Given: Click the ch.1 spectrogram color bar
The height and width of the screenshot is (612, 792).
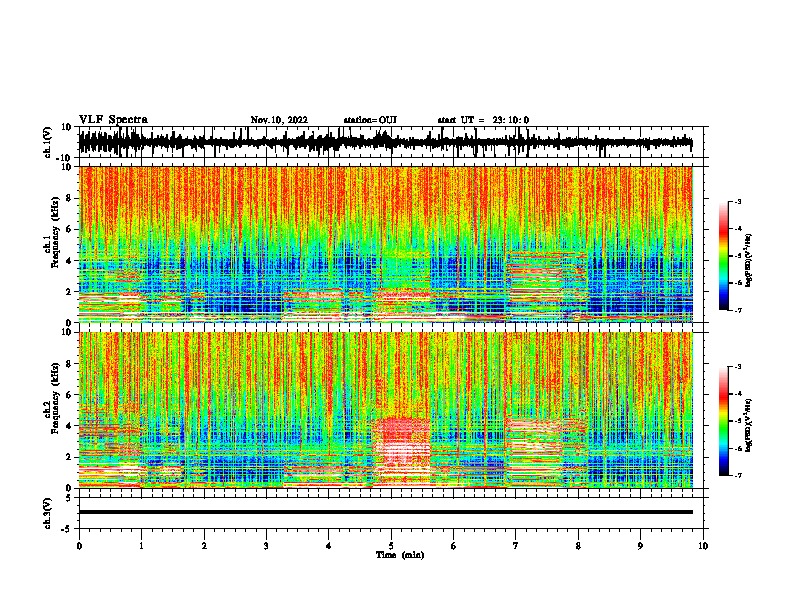Looking at the screenshot, I should 723,256.
